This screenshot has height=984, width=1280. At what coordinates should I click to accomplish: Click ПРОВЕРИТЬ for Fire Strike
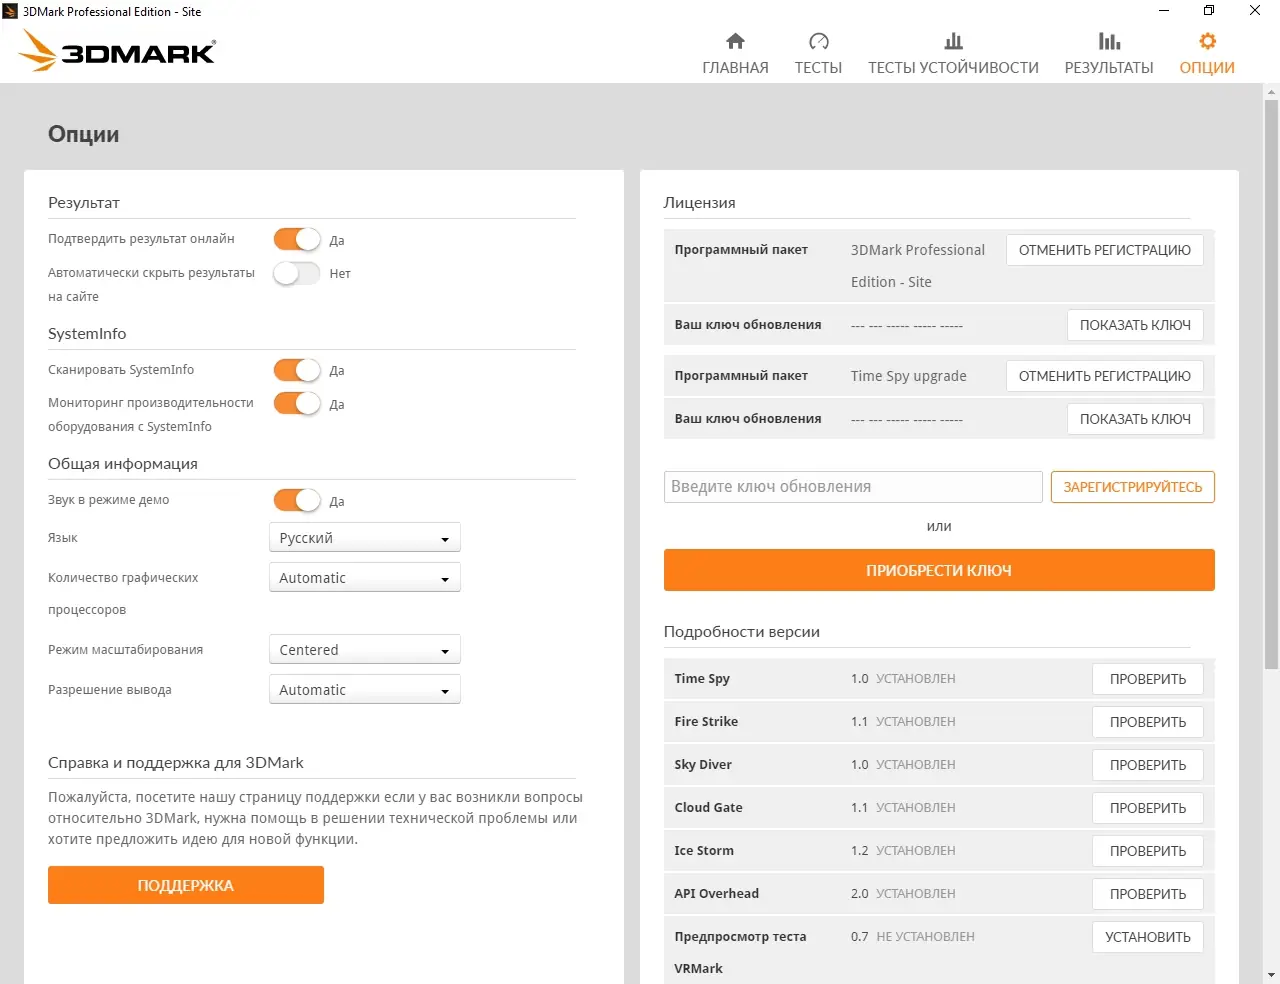point(1148,722)
